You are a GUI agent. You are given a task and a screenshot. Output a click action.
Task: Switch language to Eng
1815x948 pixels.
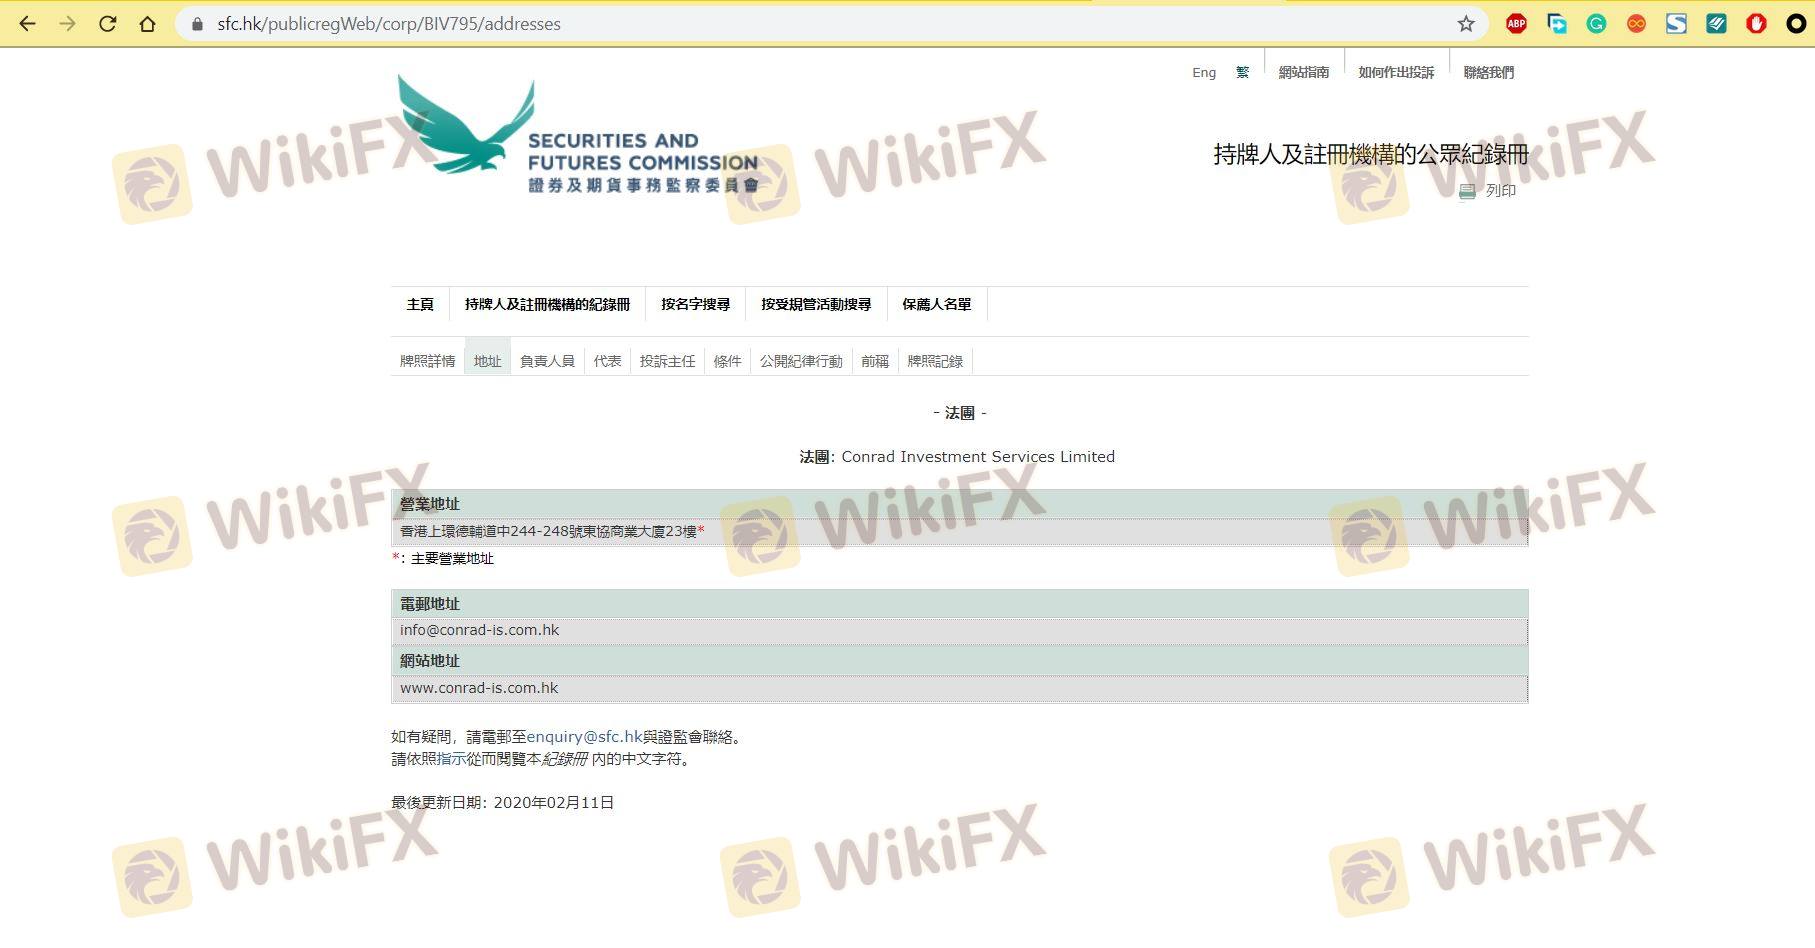pos(1203,72)
